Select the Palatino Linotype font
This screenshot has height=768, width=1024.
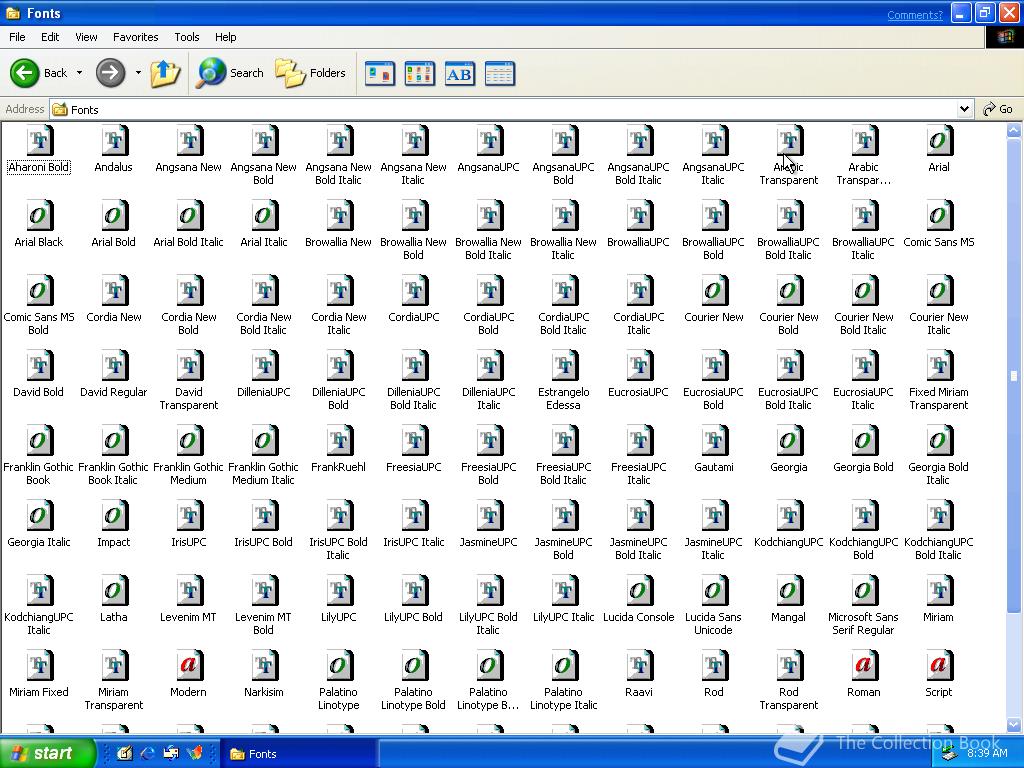click(338, 680)
